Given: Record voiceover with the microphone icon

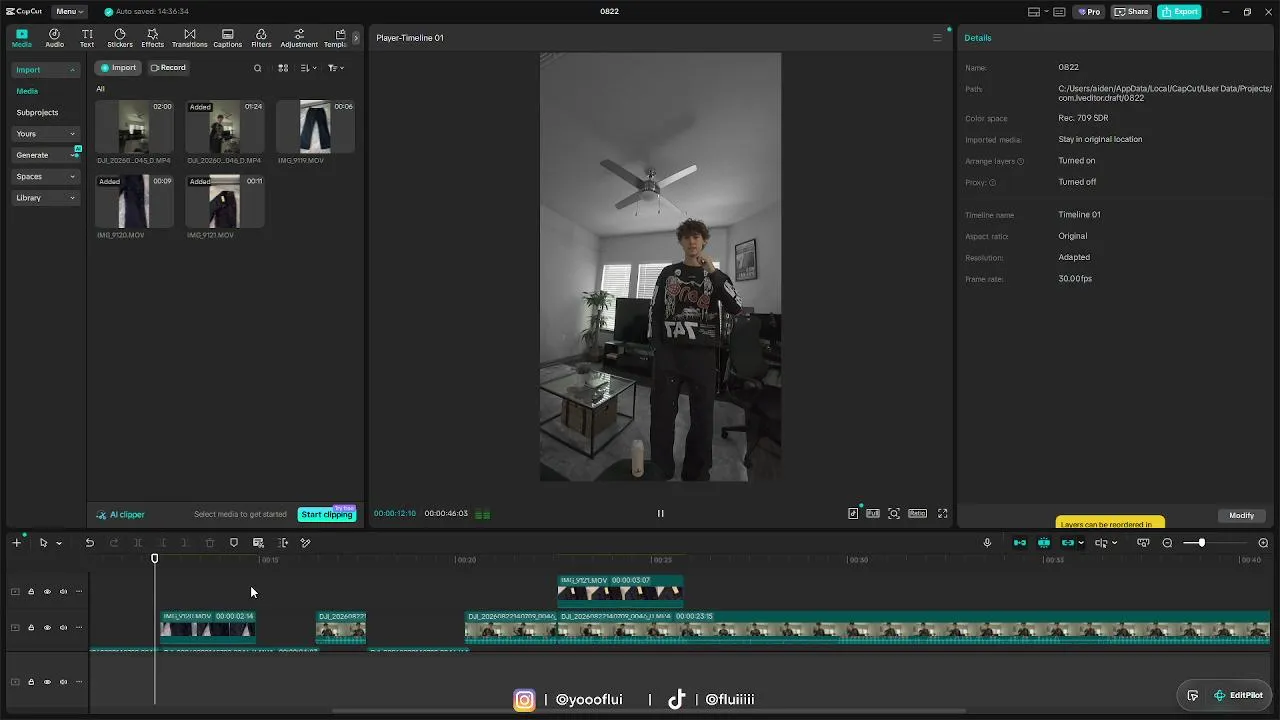Looking at the screenshot, I should coord(987,543).
